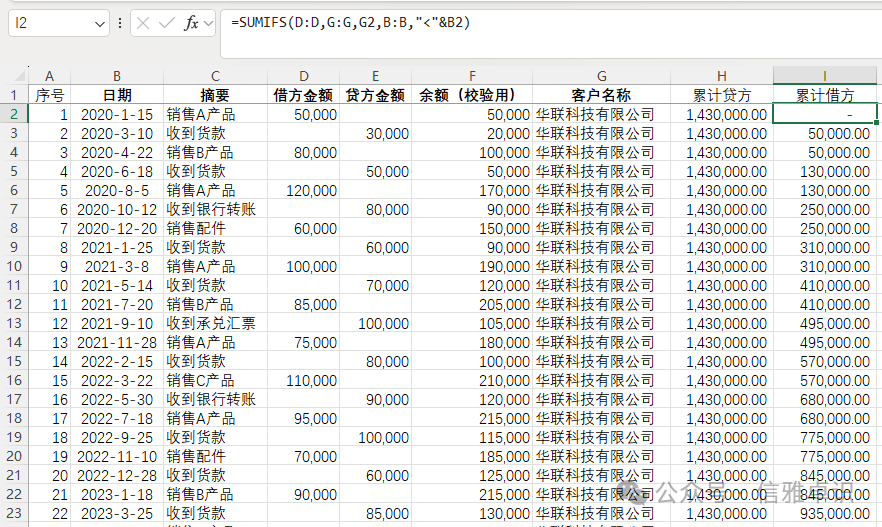Click the 客户名称 header cell

point(601,95)
